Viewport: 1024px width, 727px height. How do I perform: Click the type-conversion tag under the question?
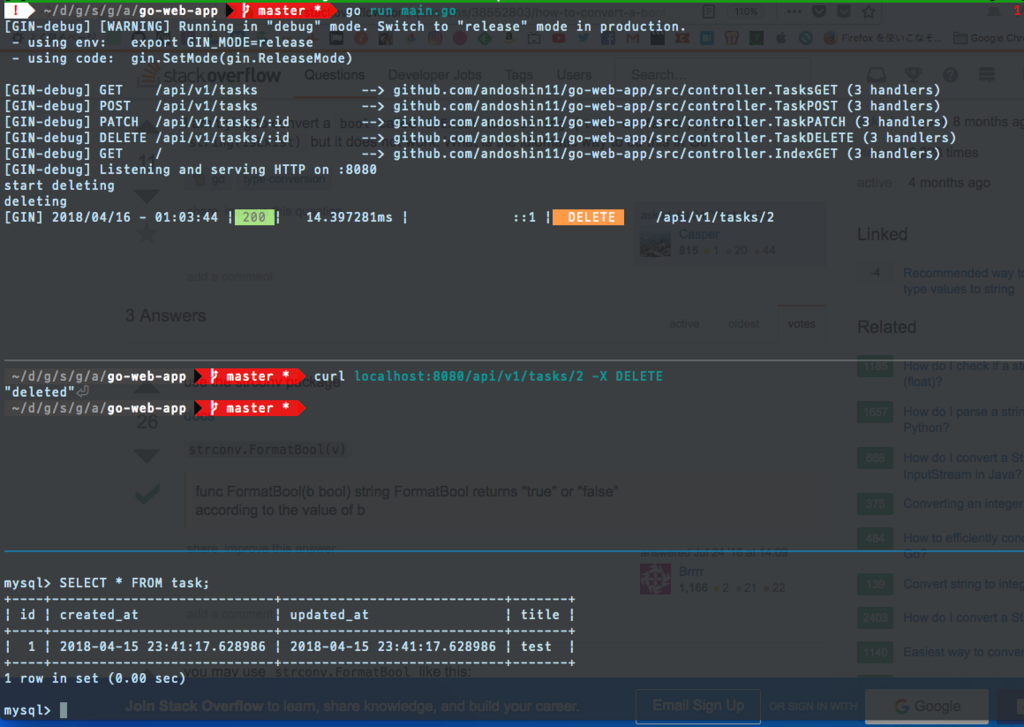[x=284, y=179]
